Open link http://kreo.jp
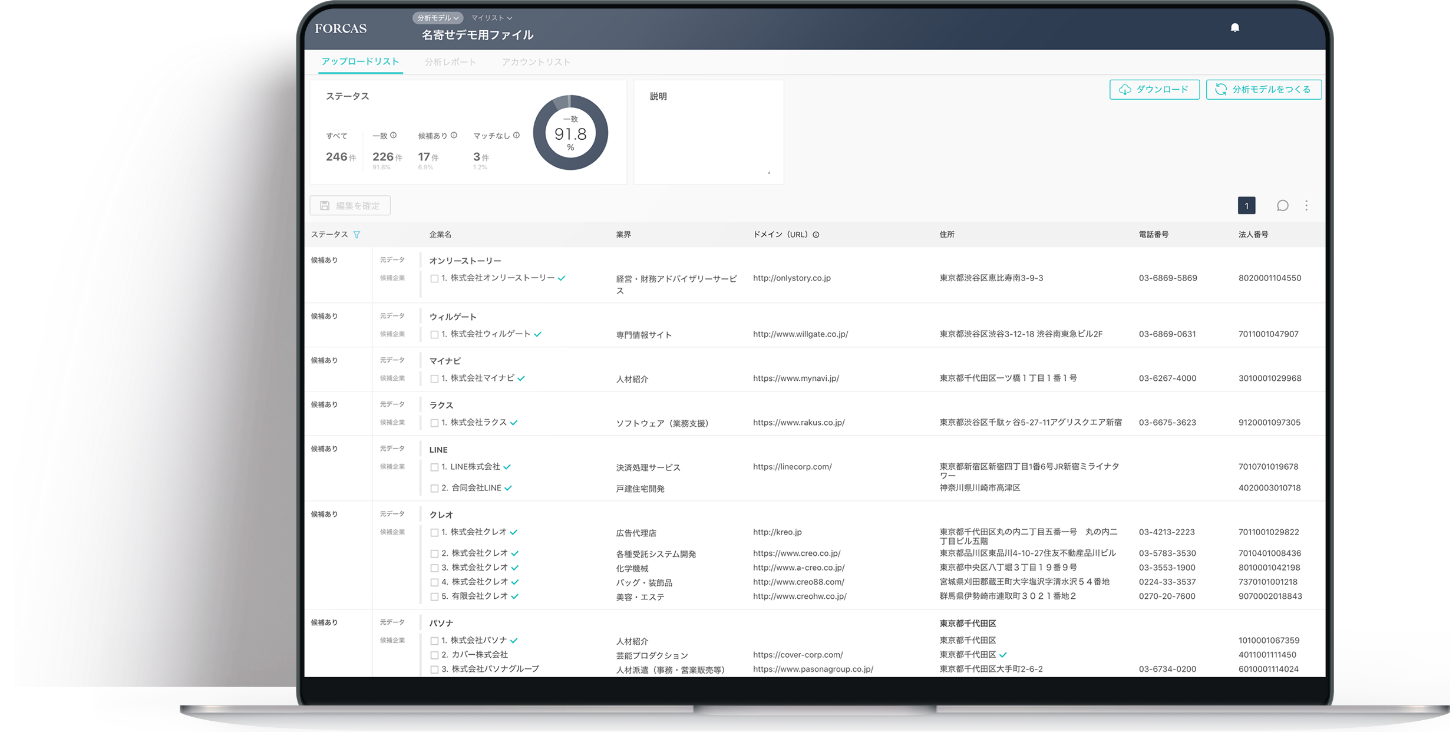1450x732 pixels. [x=777, y=532]
